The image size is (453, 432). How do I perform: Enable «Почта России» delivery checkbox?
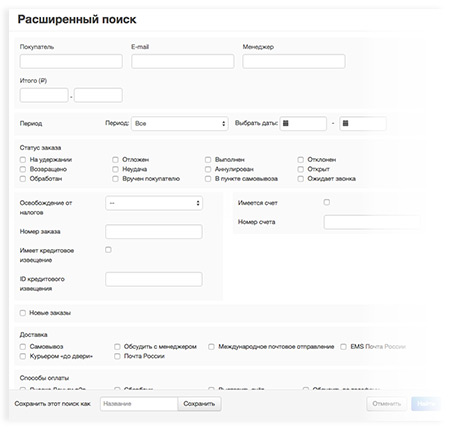(117, 356)
